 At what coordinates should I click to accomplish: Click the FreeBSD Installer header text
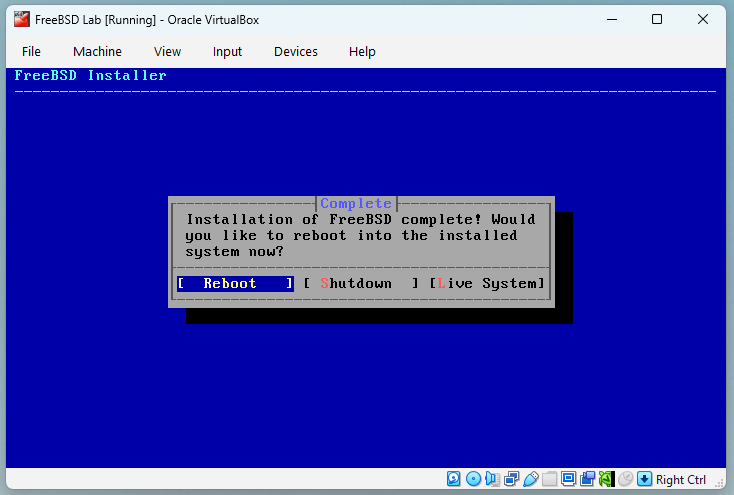pos(90,75)
